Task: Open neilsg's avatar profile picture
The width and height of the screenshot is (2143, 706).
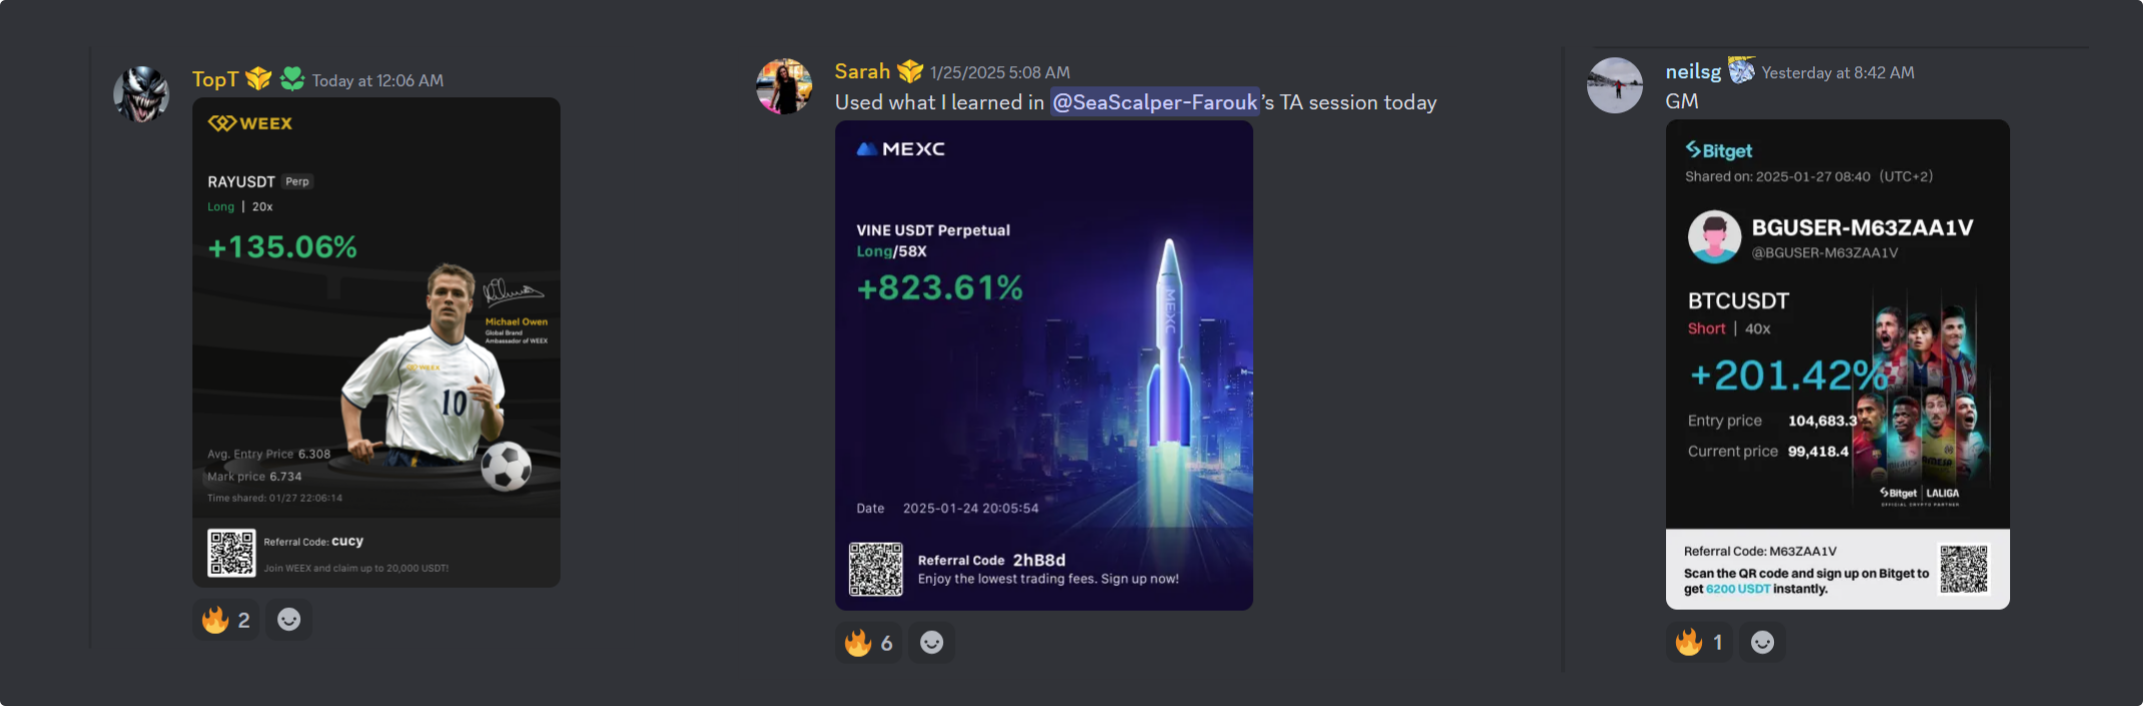Action: pos(1615,85)
